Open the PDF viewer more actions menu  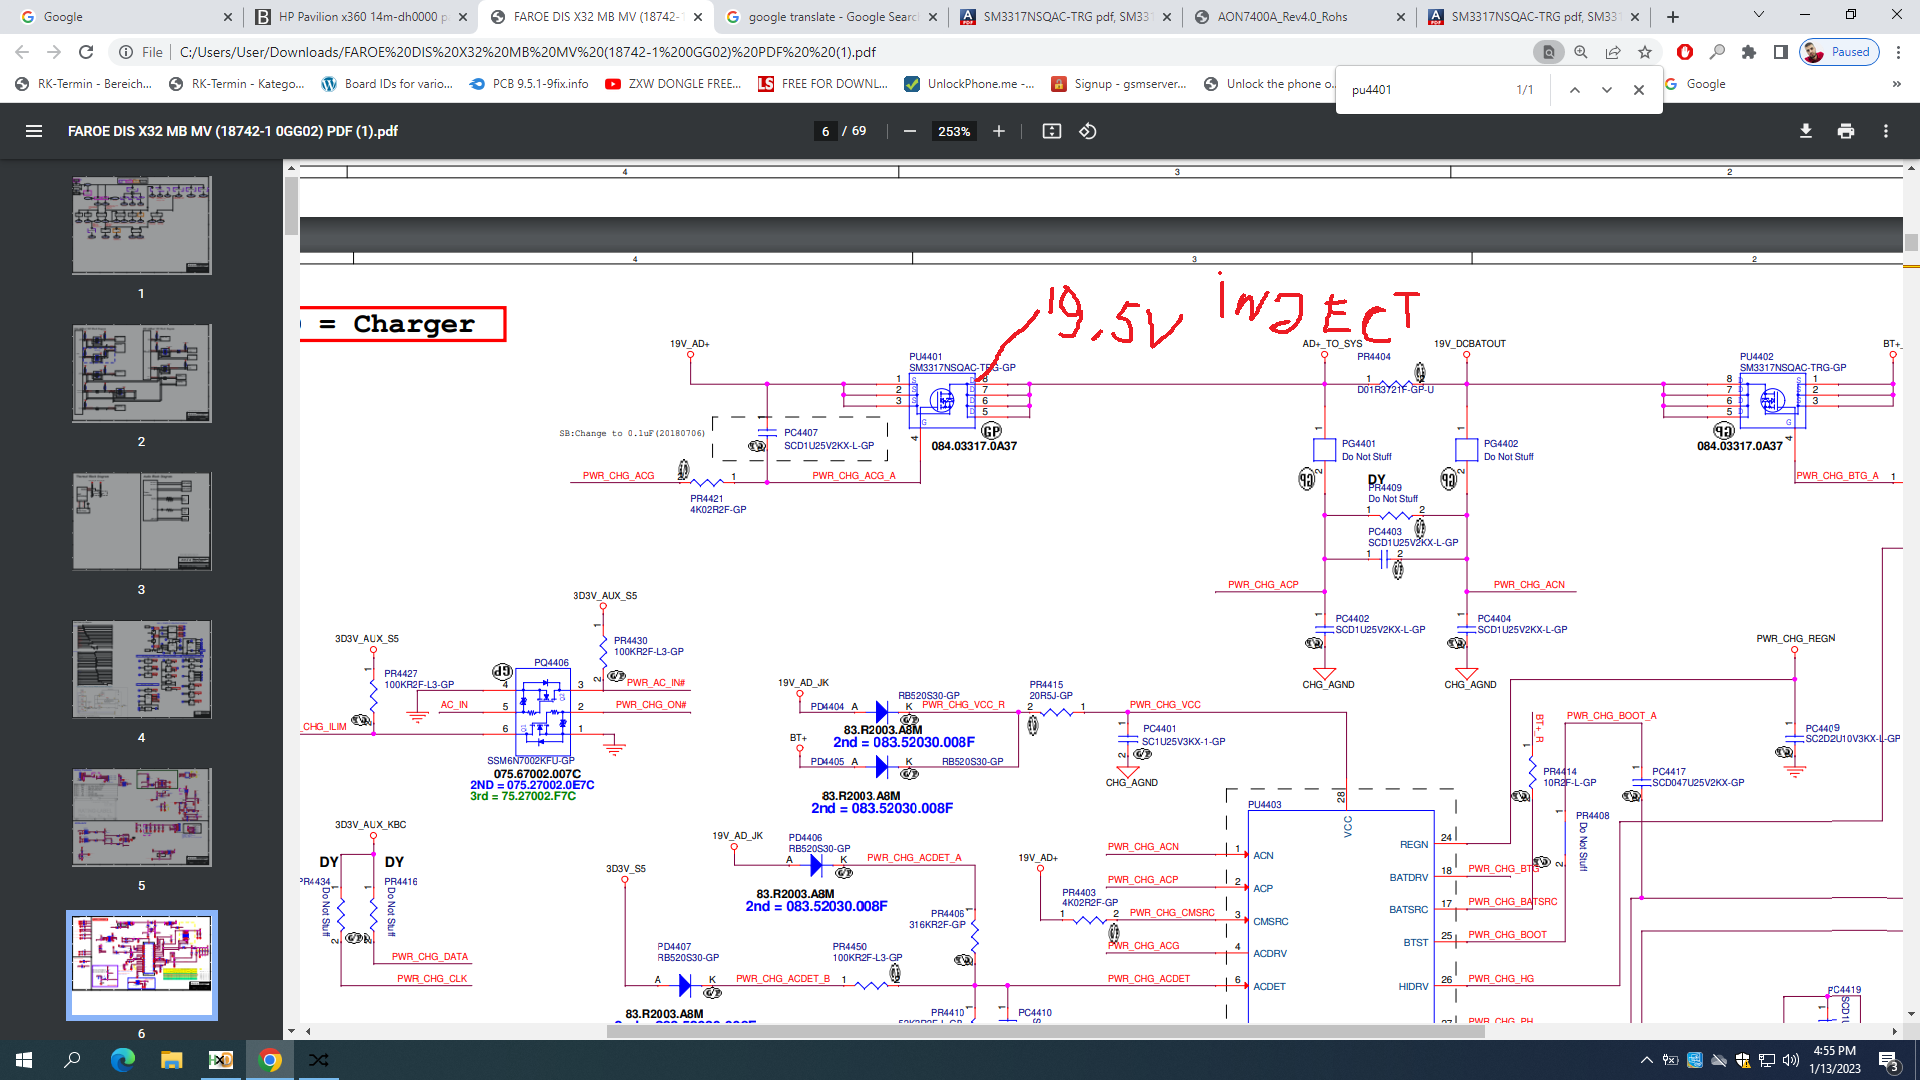tap(1885, 131)
